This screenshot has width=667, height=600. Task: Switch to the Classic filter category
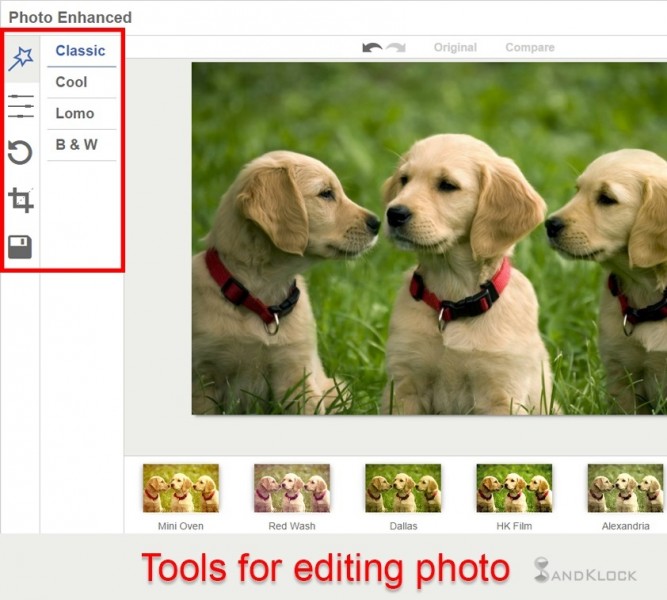tap(81, 51)
